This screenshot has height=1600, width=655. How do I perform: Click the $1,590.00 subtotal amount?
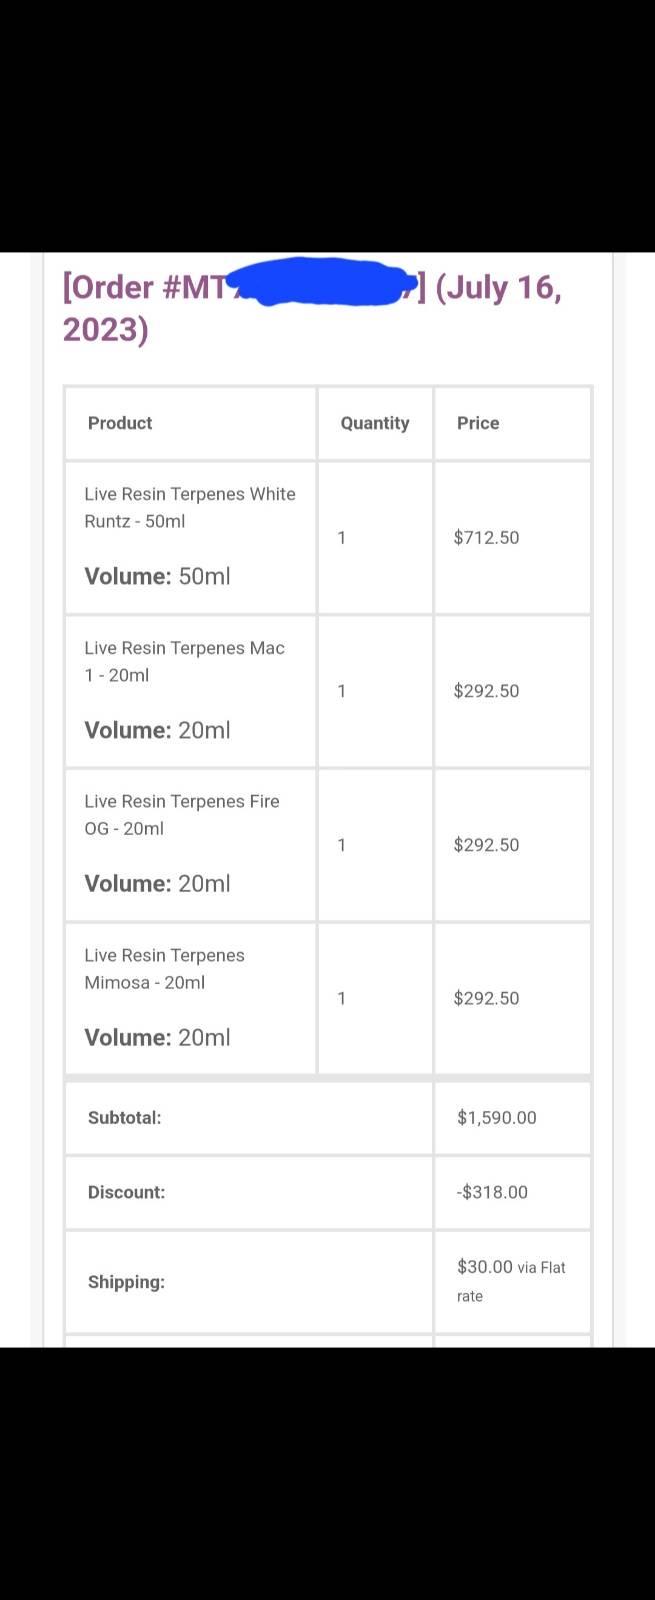[x=496, y=1118]
